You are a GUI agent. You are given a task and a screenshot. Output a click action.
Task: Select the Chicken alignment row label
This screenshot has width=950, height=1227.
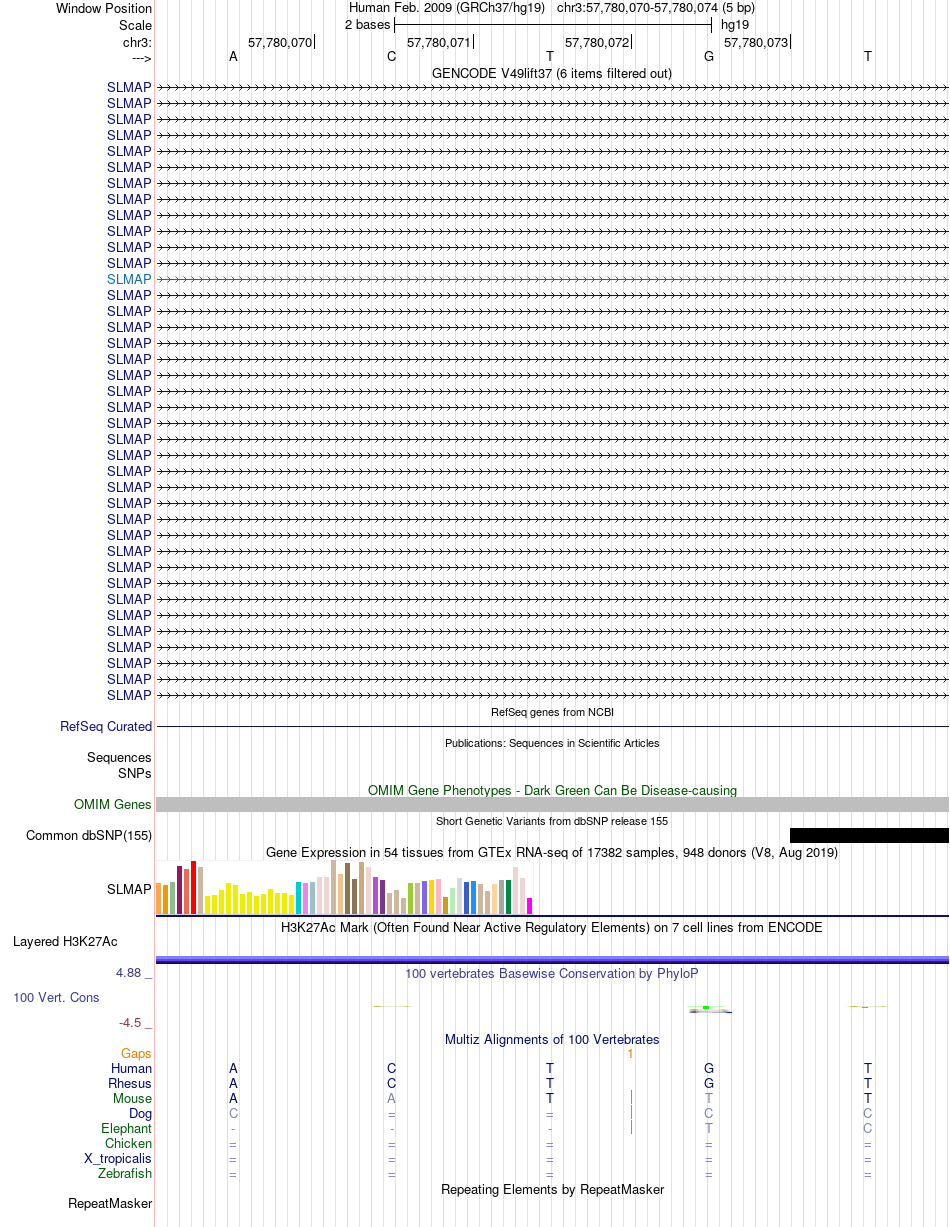pyautogui.click(x=129, y=1143)
